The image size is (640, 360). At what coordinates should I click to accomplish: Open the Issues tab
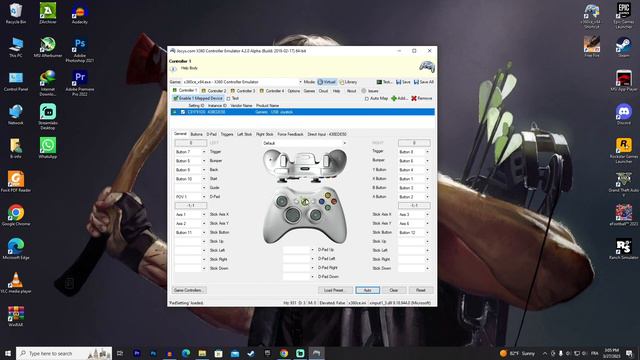(x=370, y=91)
